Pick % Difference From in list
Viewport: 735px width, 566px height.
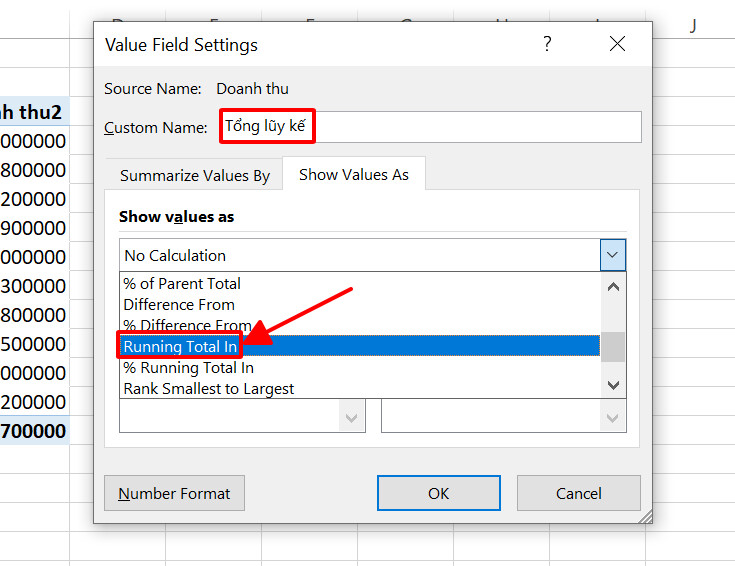tap(360, 325)
